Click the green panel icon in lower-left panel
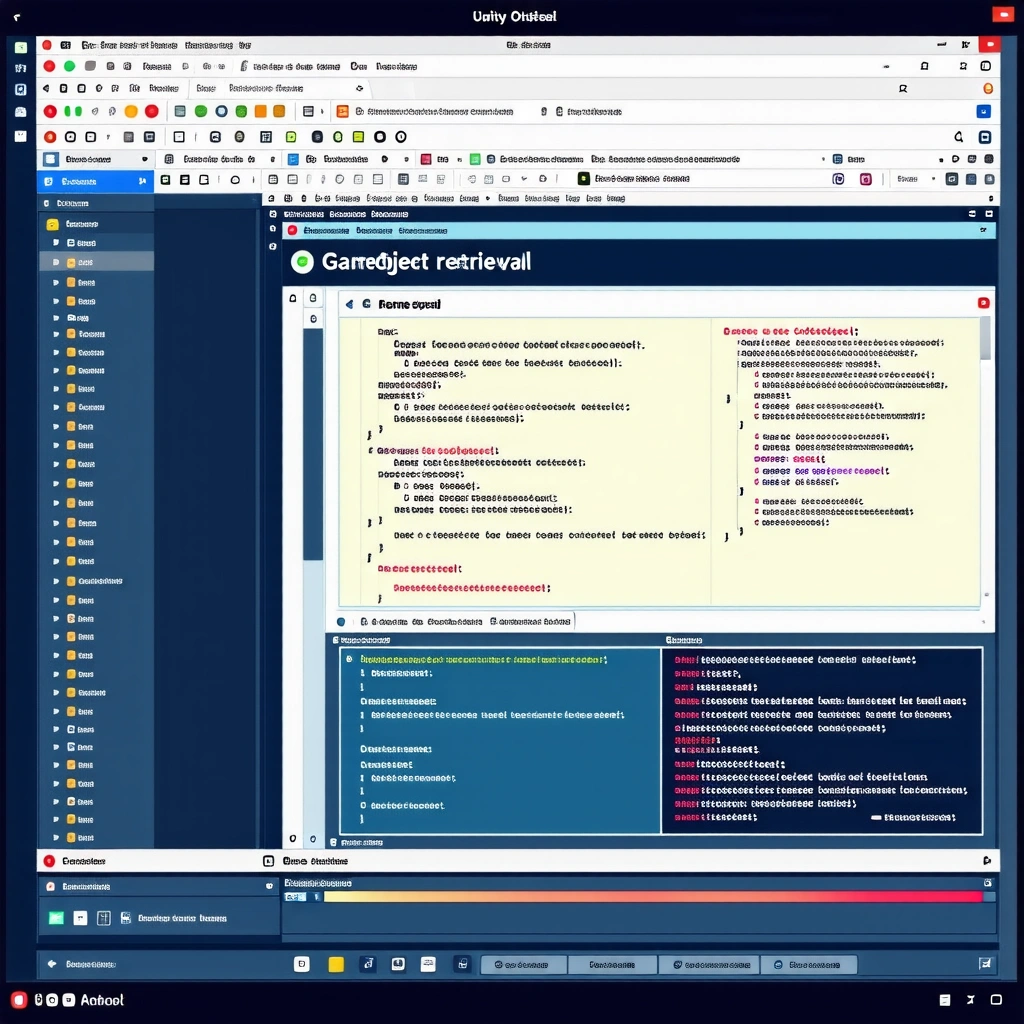 [x=56, y=918]
